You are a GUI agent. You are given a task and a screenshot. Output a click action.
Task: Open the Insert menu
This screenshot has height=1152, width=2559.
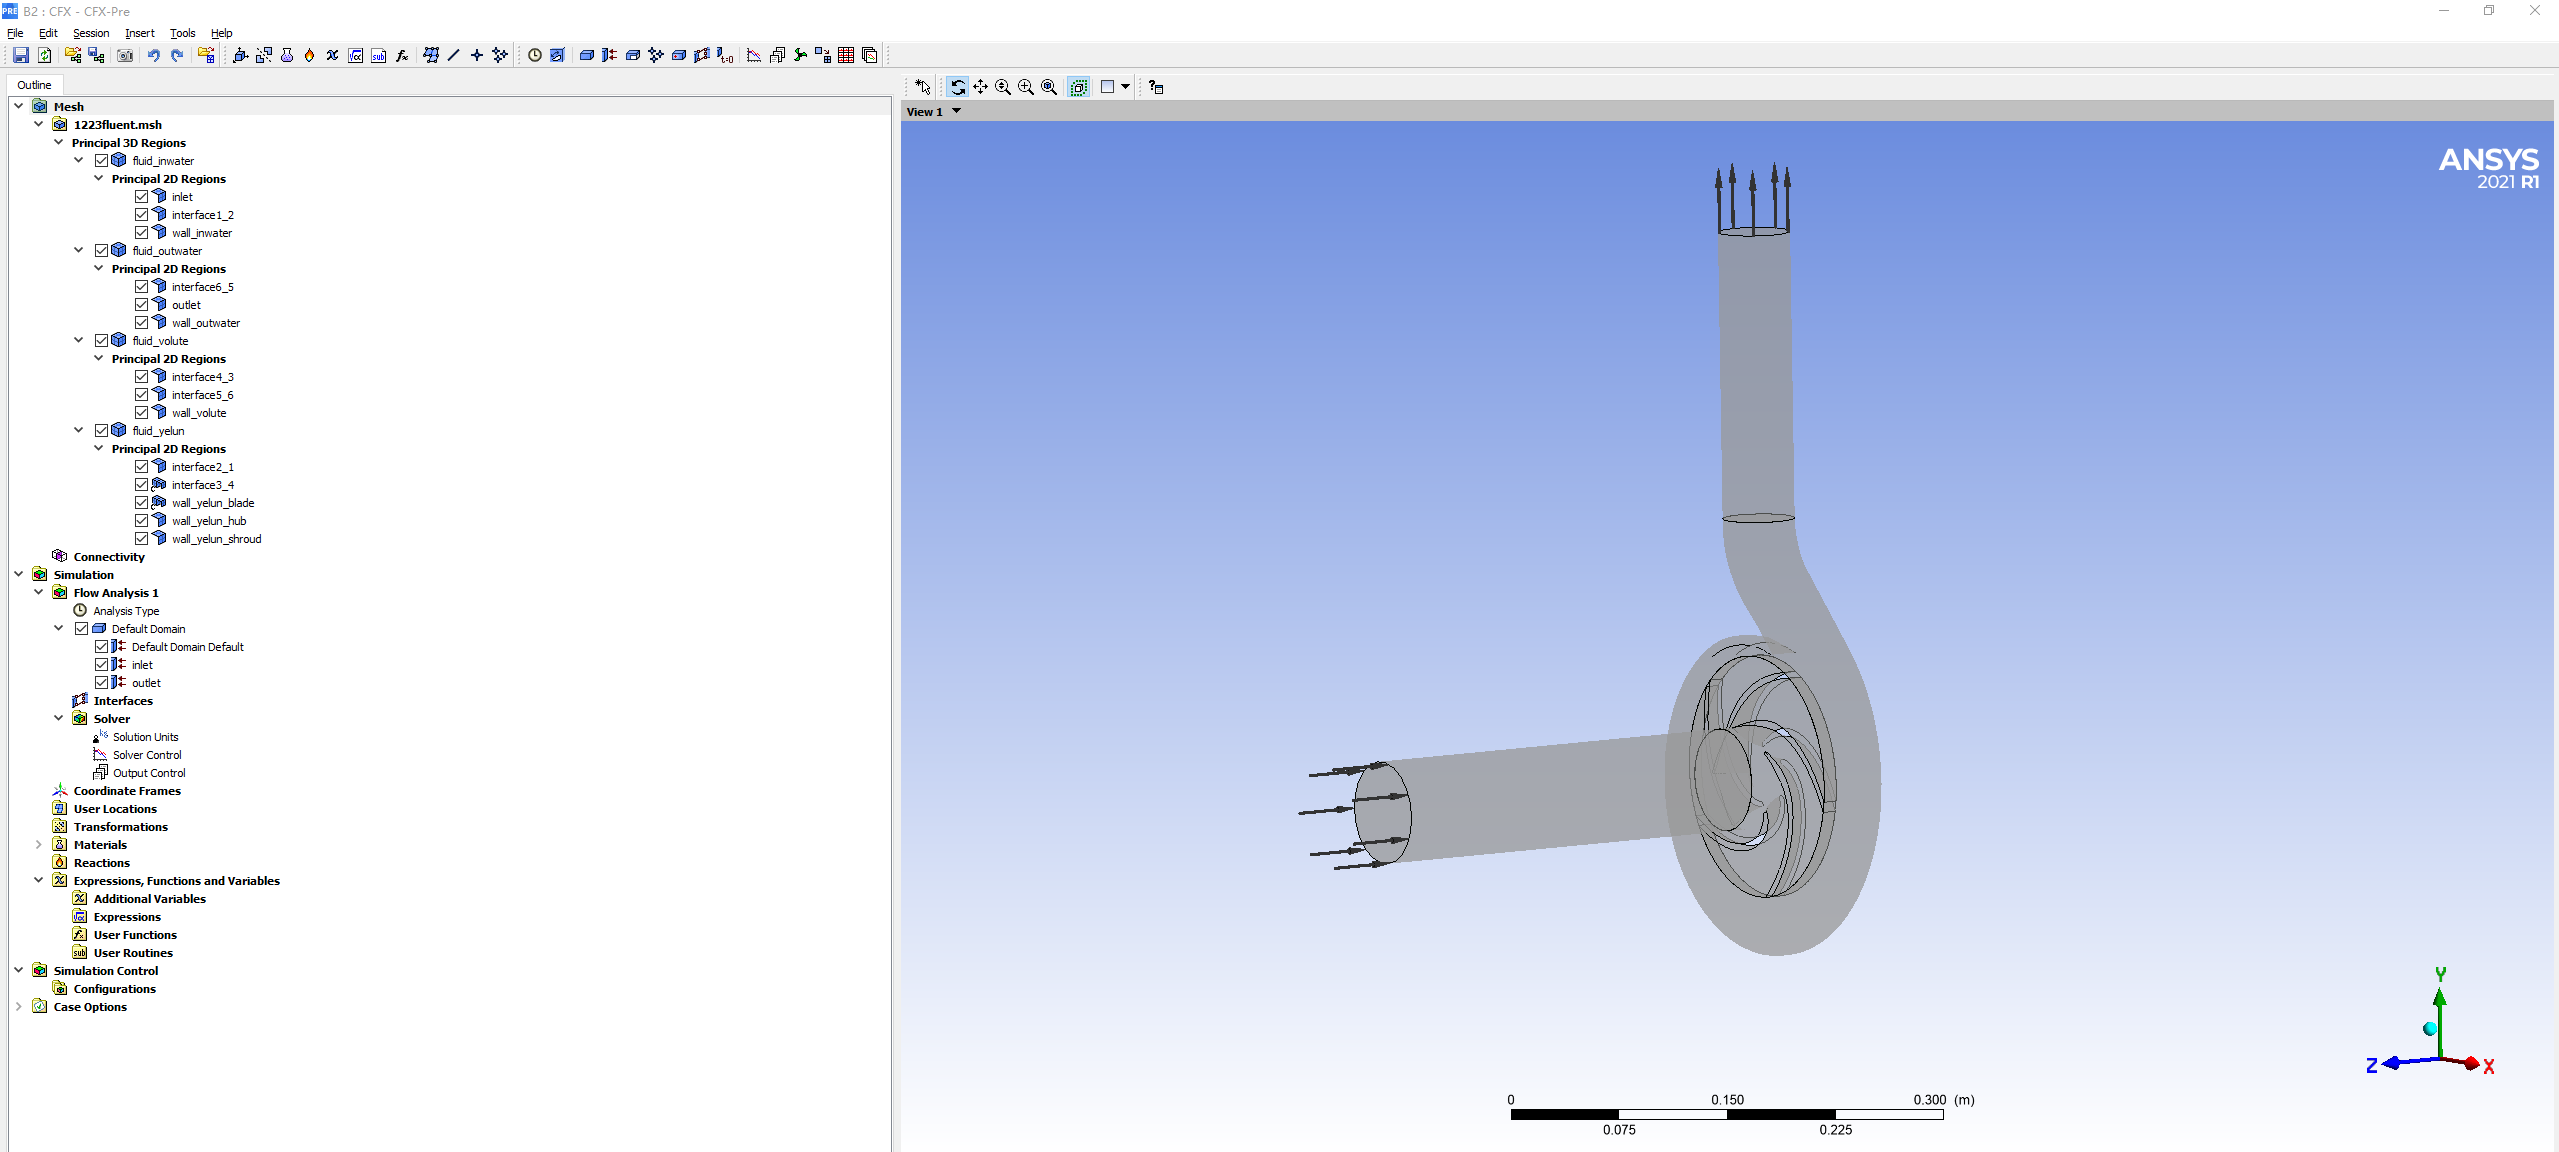[x=140, y=33]
